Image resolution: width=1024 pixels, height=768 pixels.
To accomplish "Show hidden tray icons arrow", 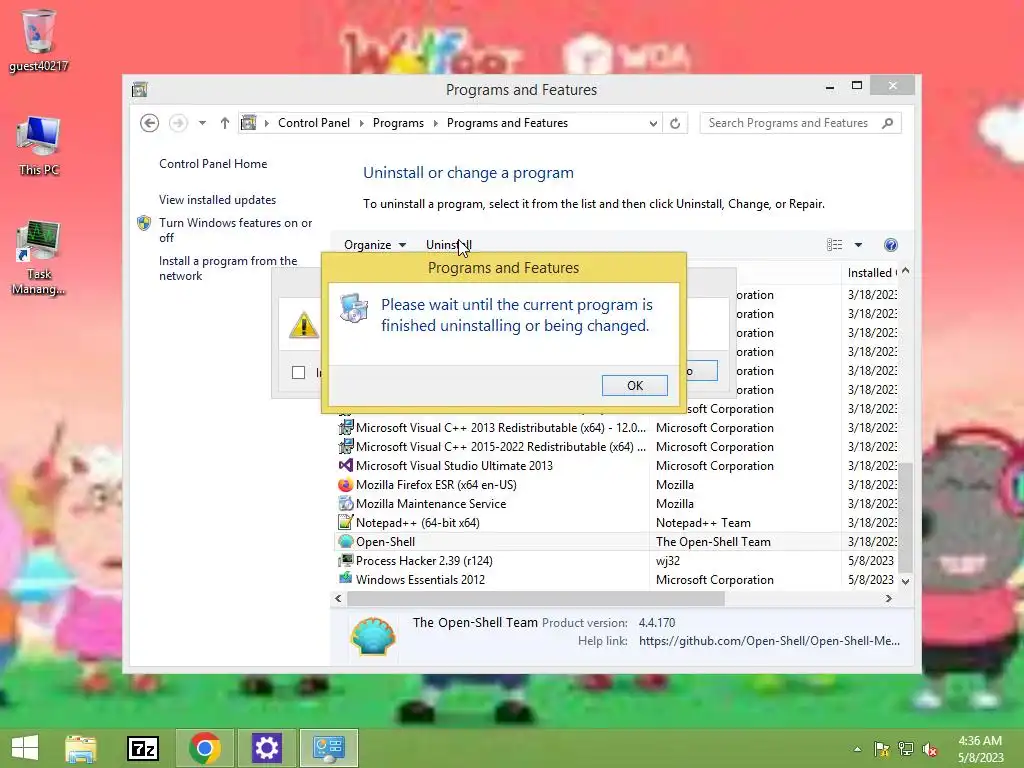I will click(x=857, y=749).
